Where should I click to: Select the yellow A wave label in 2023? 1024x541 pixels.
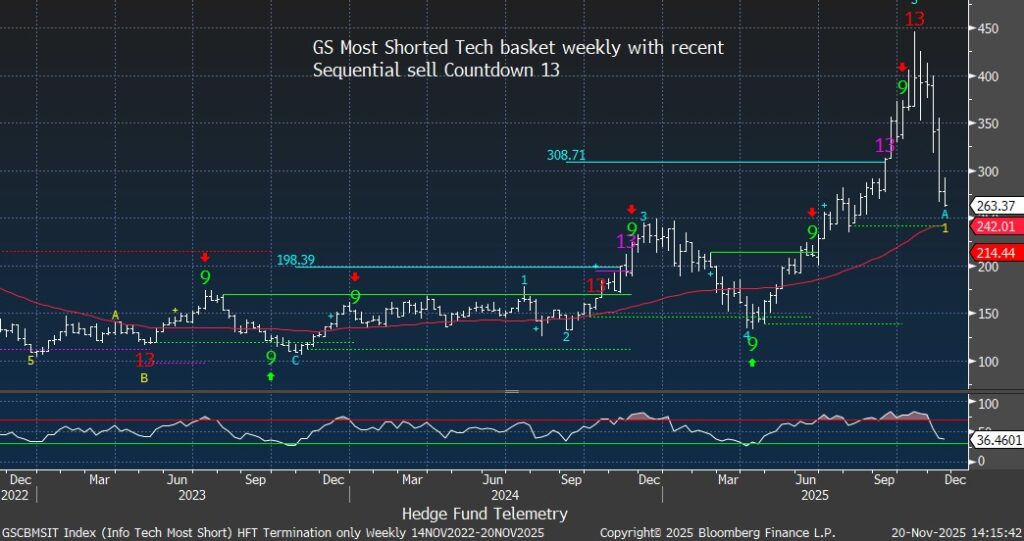point(115,316)
